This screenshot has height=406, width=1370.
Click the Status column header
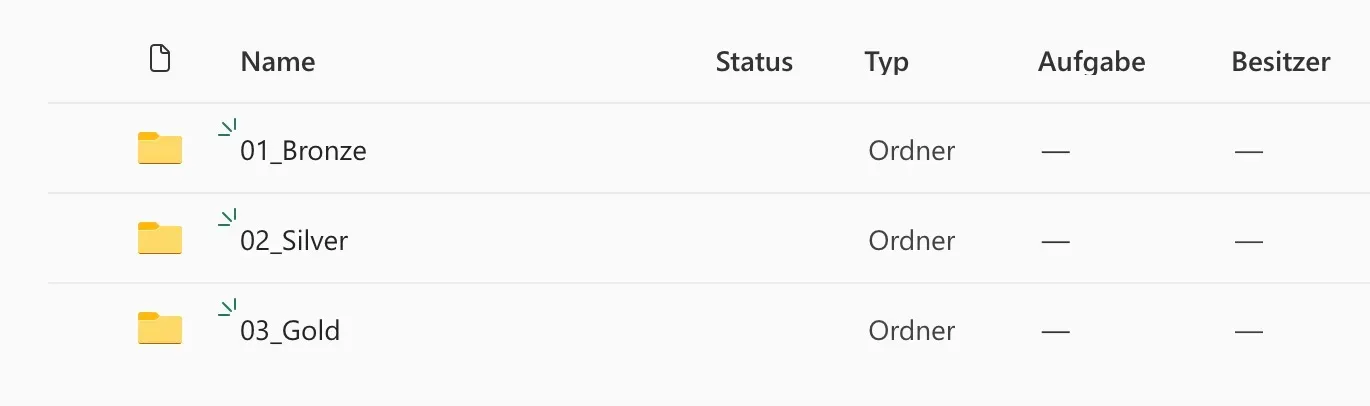pyautogui.click(x=754, y=62)
